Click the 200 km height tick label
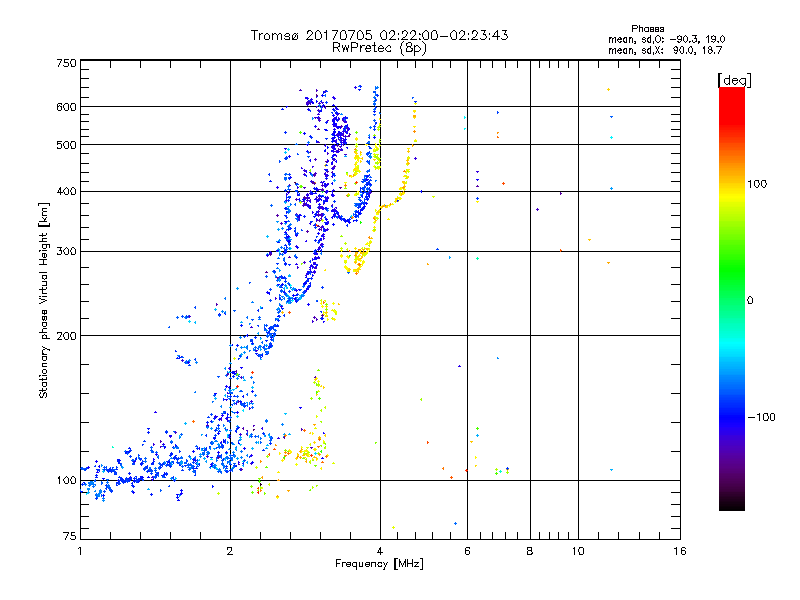This screenshot has width=800, height=600. (66, 336)
